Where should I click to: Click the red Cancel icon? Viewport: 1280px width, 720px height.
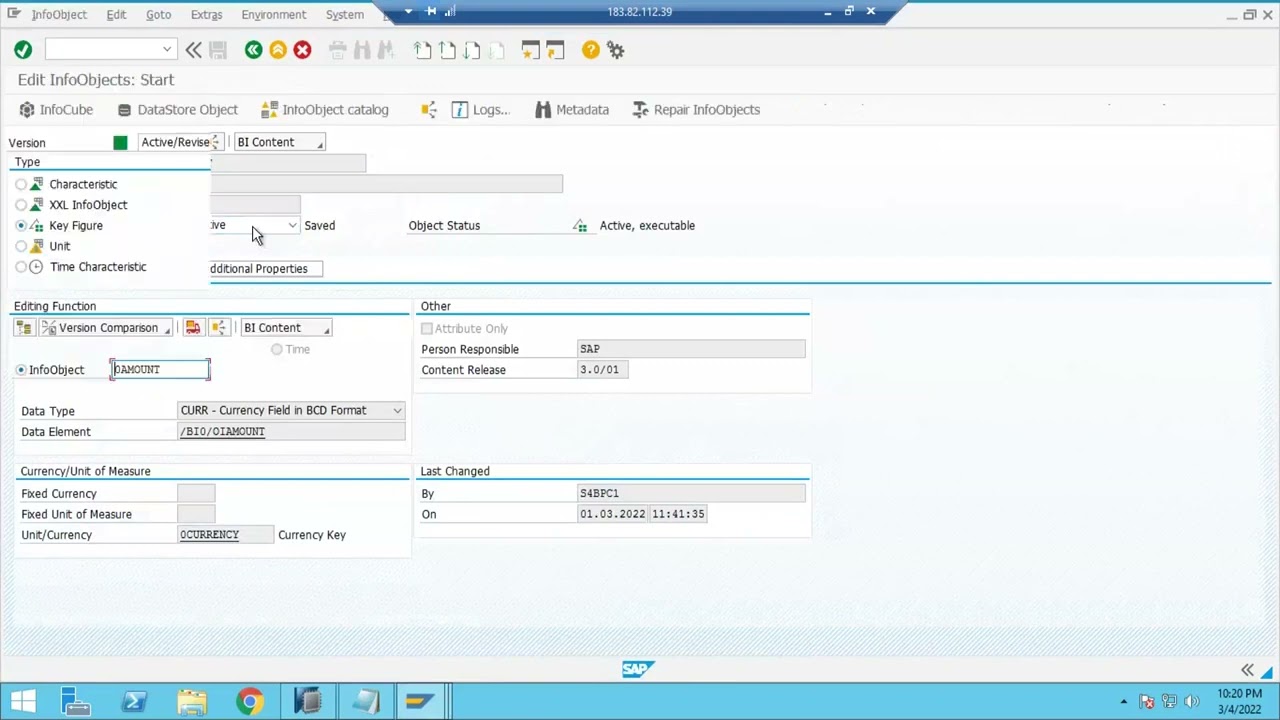pos(302,50)
